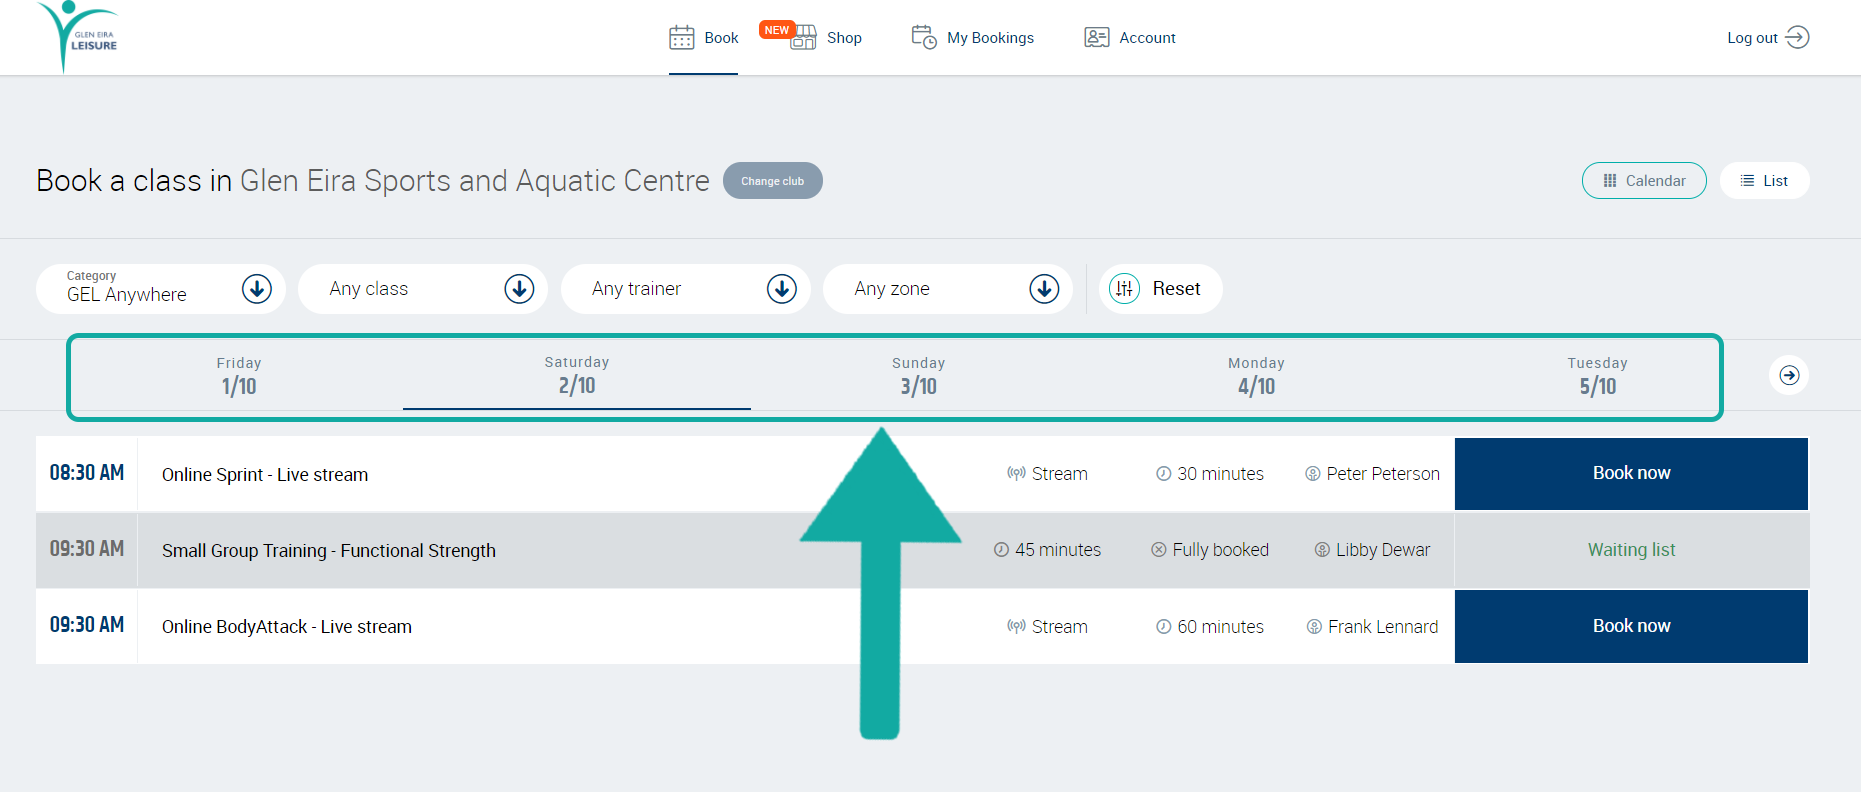
Task: Open the Account profile card icon
Action: [1097, 38]
